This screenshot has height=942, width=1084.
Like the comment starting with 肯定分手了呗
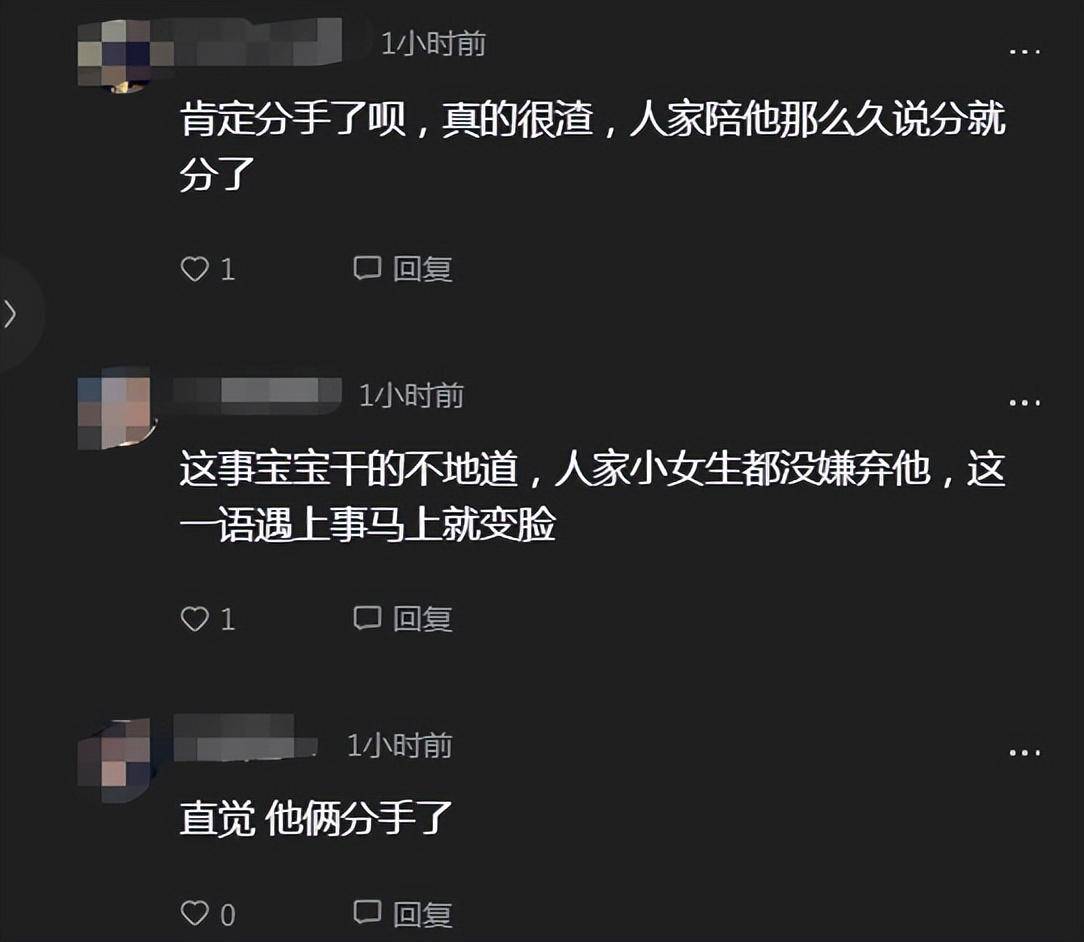click(x=194, y=269)
